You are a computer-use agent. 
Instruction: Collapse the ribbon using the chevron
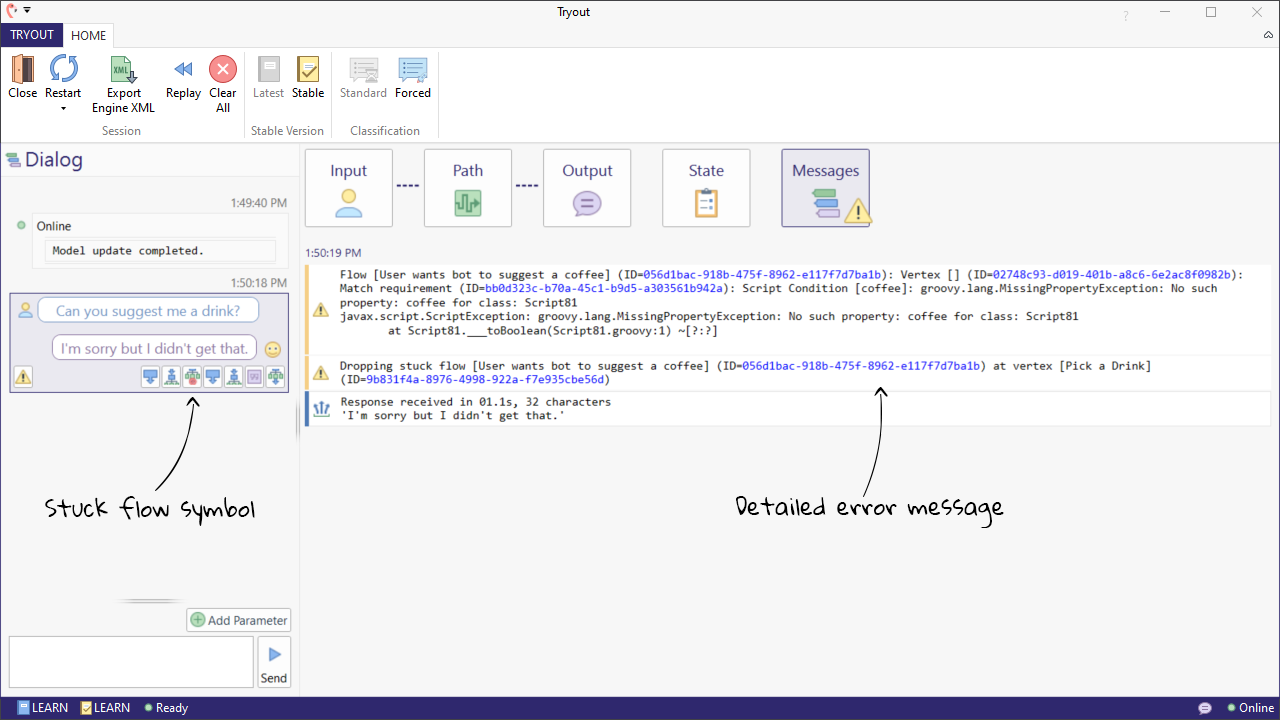pos(1268,35)
